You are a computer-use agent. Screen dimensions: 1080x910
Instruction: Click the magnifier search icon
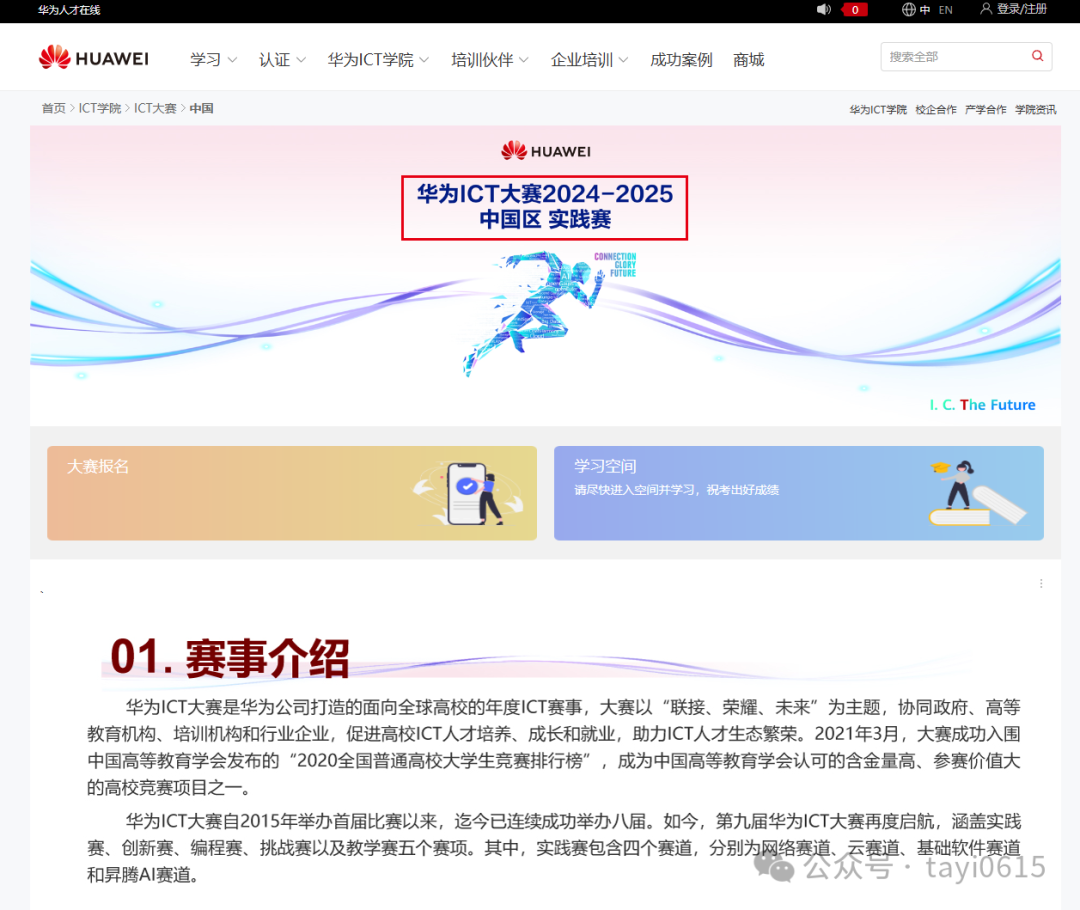pyautogui.click(x=1037, y=57)
